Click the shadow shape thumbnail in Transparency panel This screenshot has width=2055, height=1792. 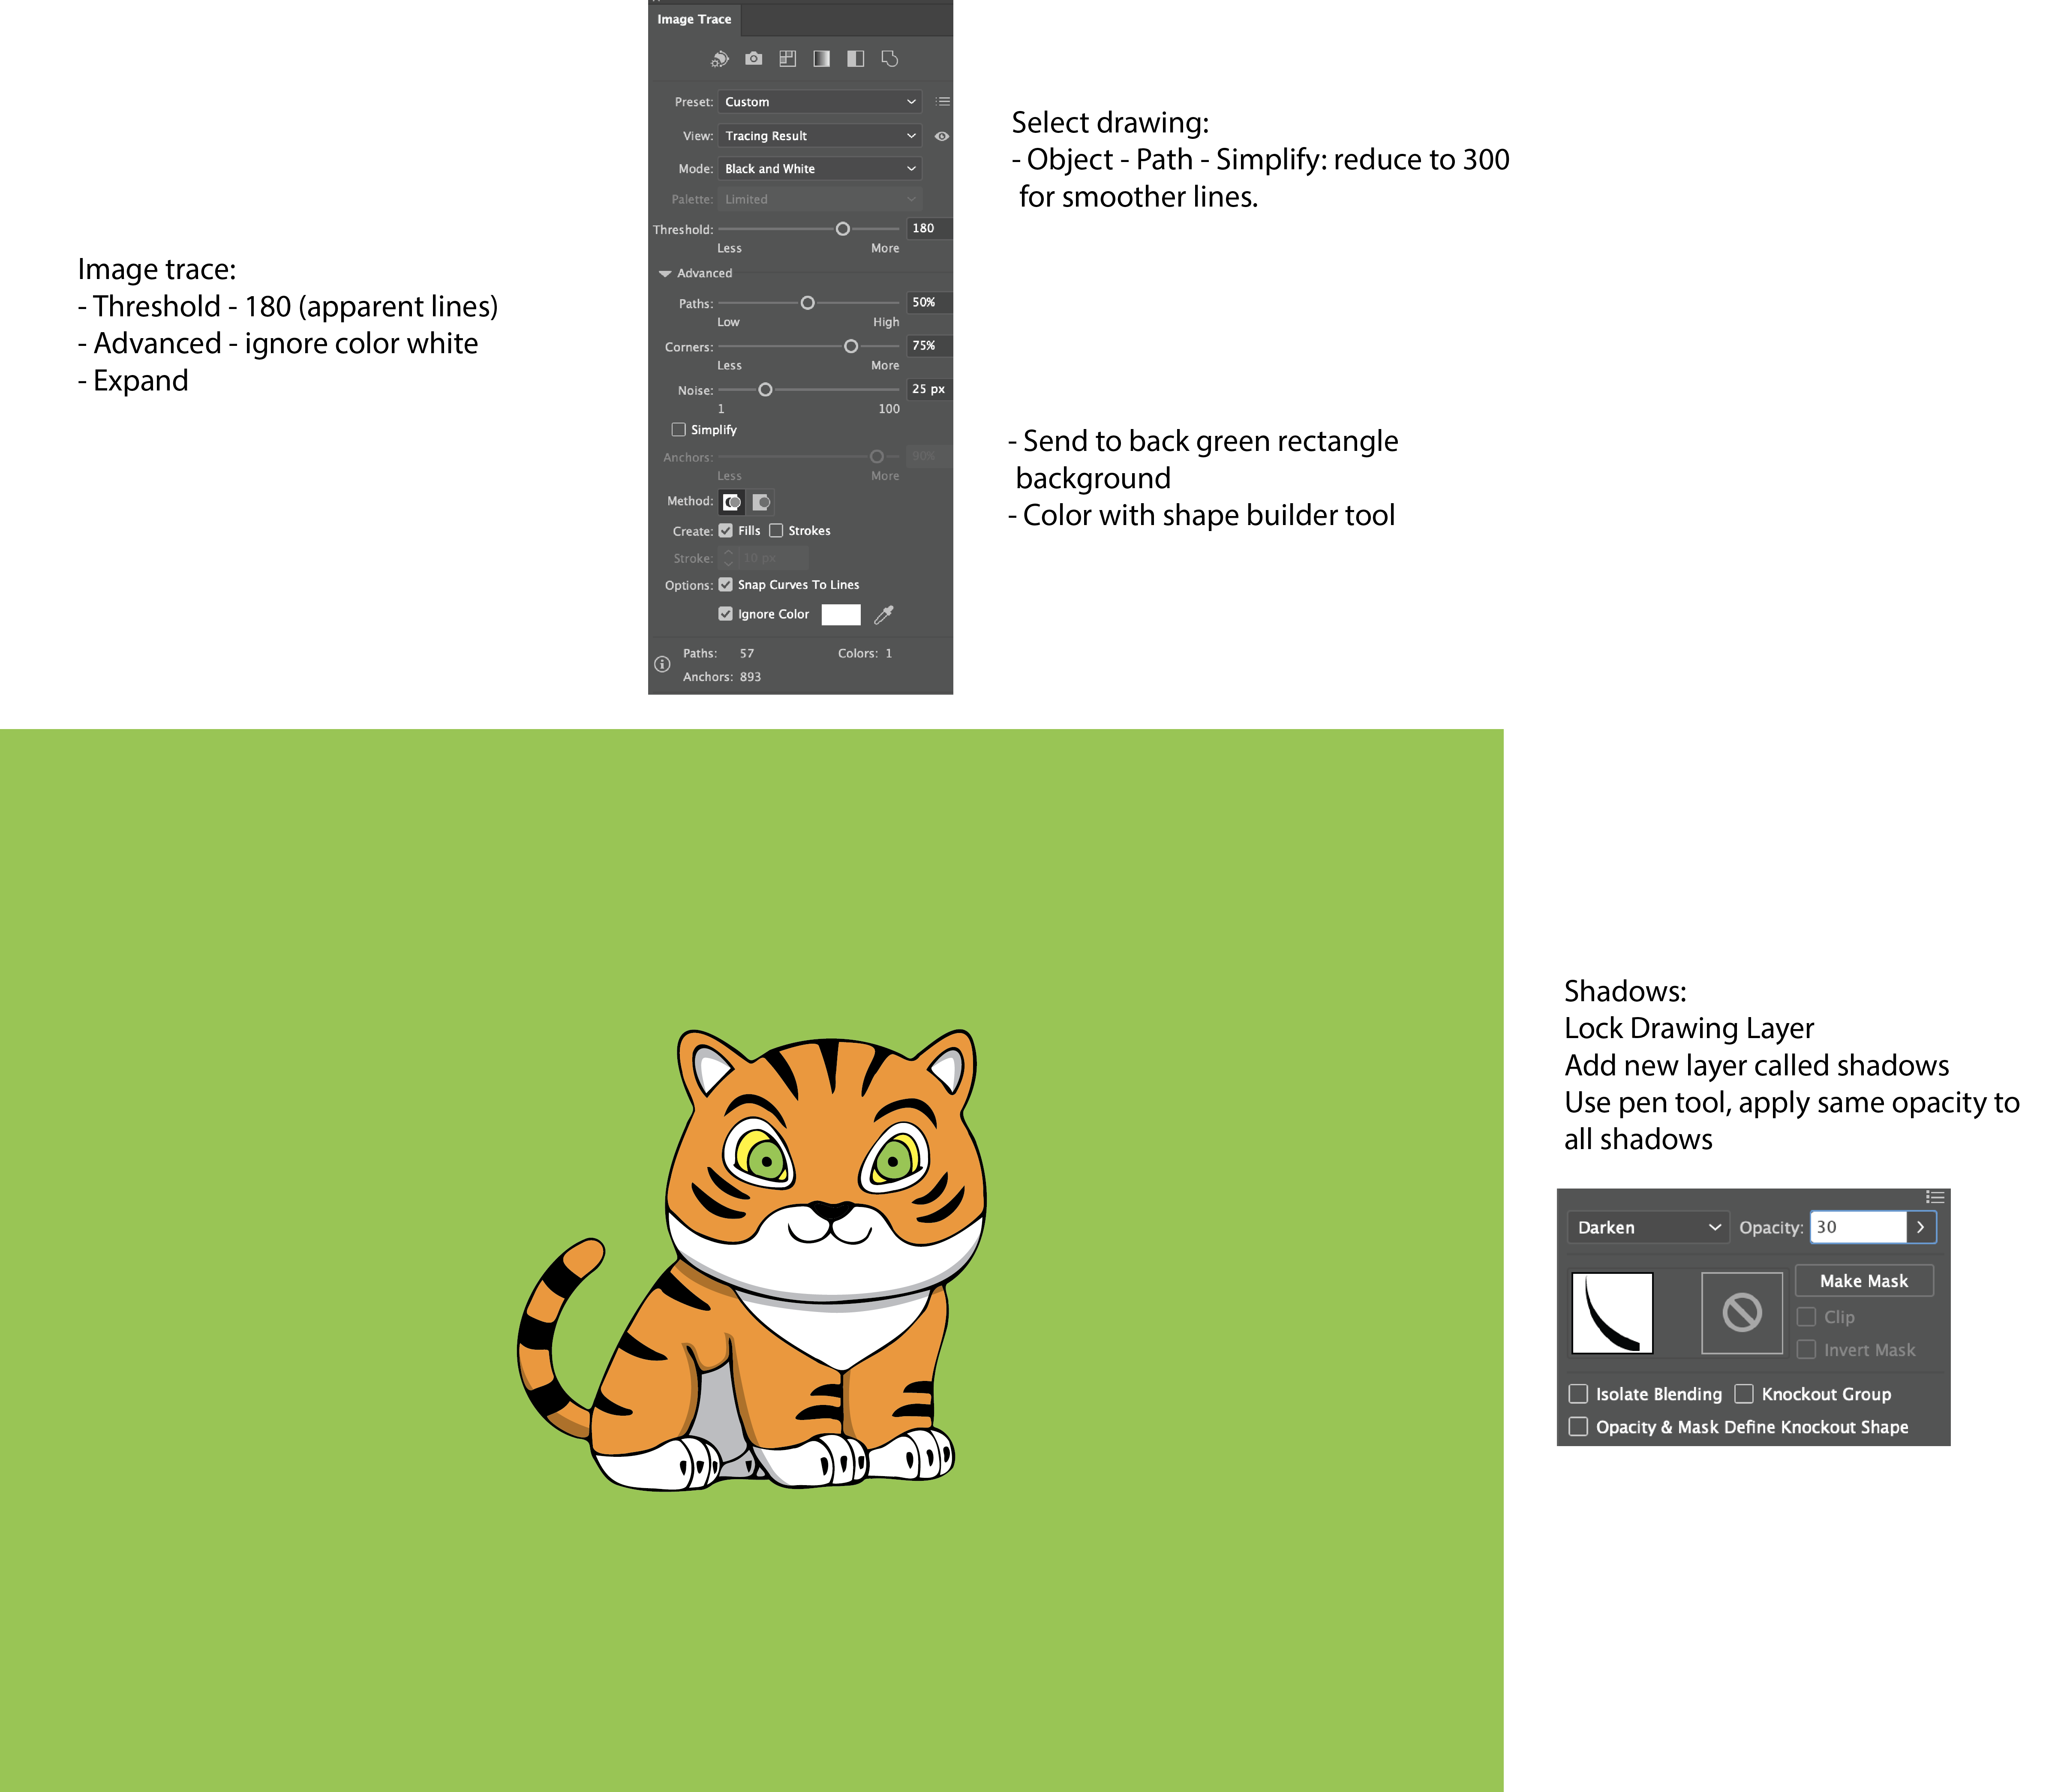[x=1612, y=1313]
